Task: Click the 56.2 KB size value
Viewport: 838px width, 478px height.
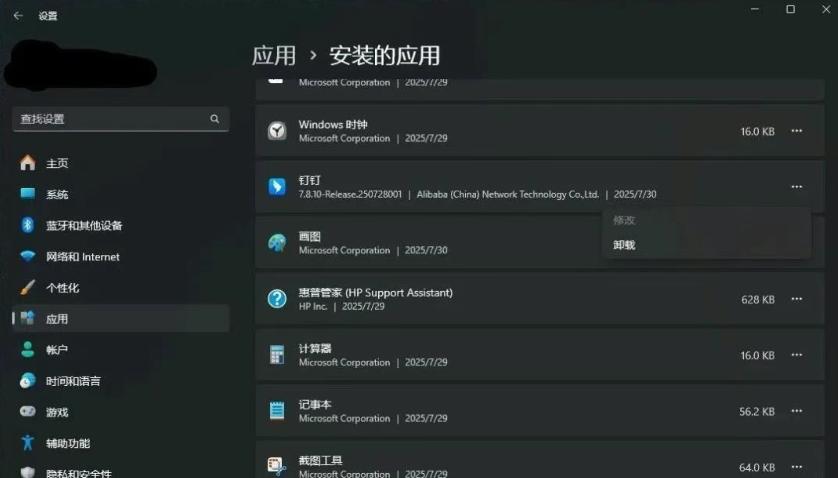Action: tap(757, 411)
